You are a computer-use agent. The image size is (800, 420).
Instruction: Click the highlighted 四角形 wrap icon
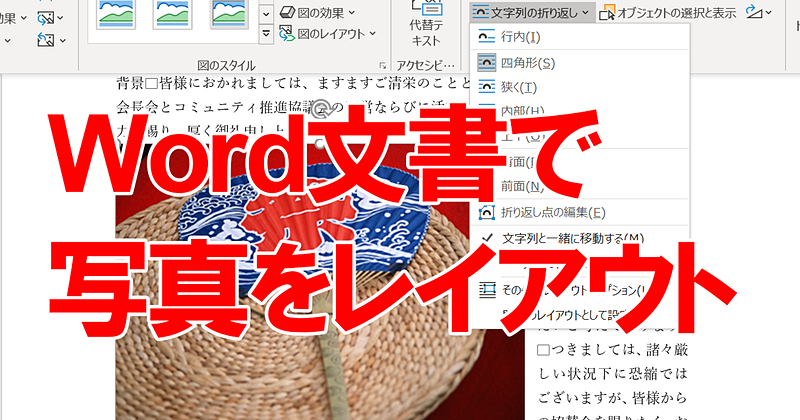click(x=486, y=63)
